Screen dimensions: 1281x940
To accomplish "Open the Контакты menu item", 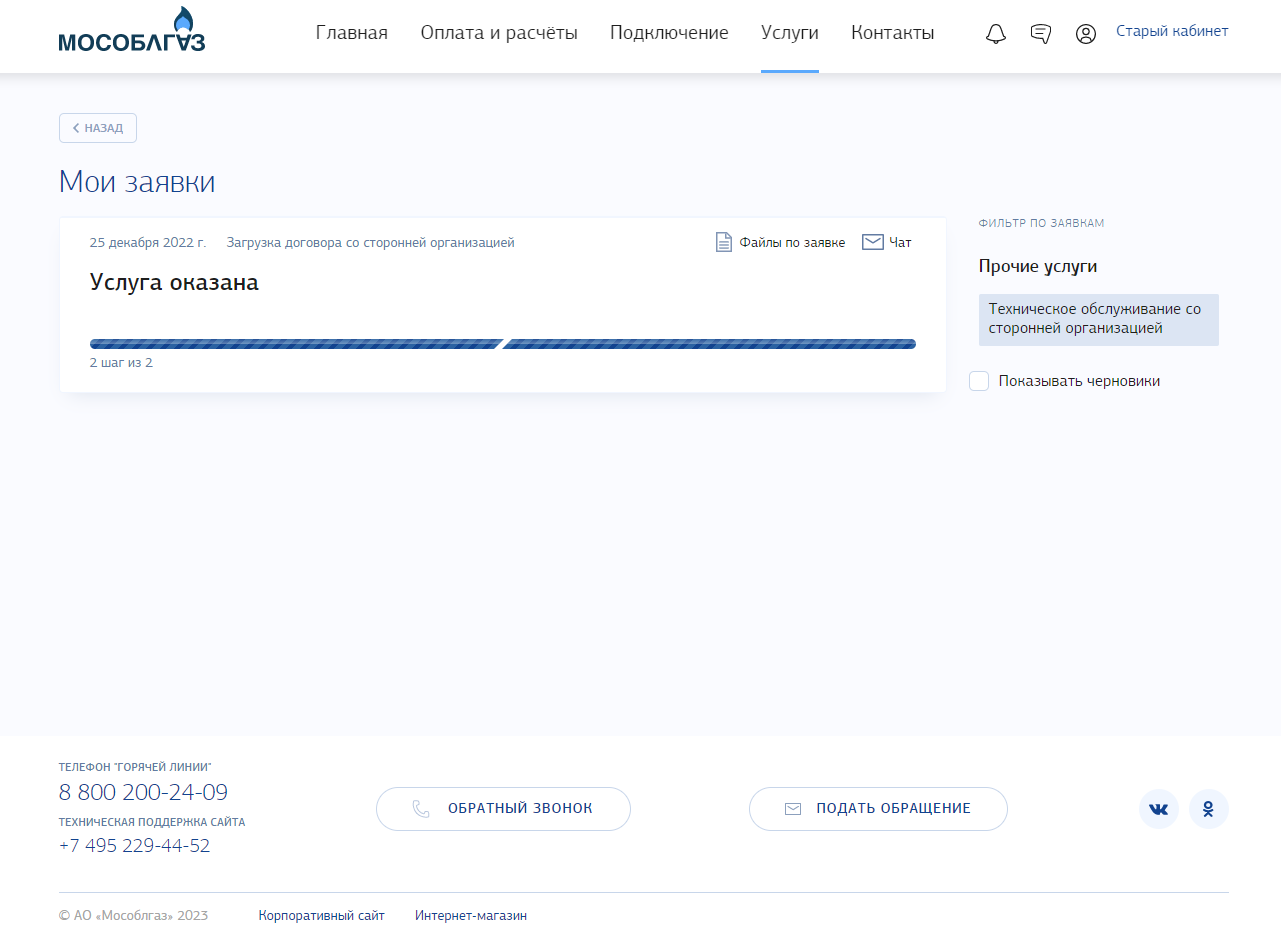I will click(x=893, y=33).
